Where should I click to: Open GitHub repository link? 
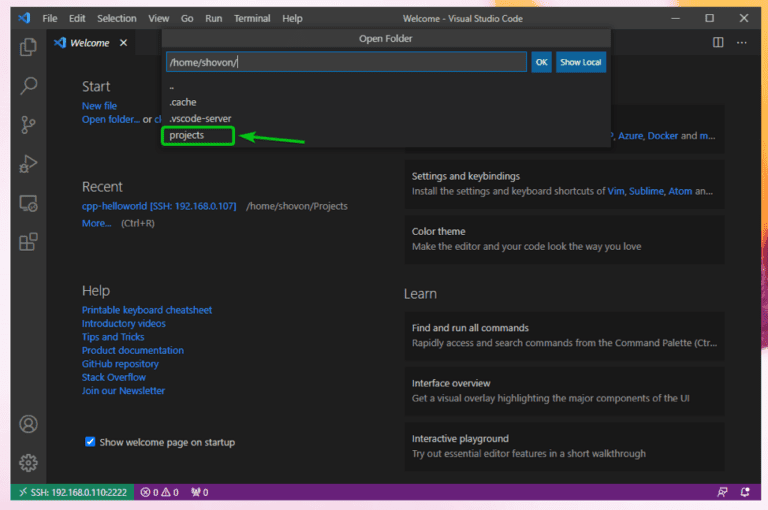(120, 364)
